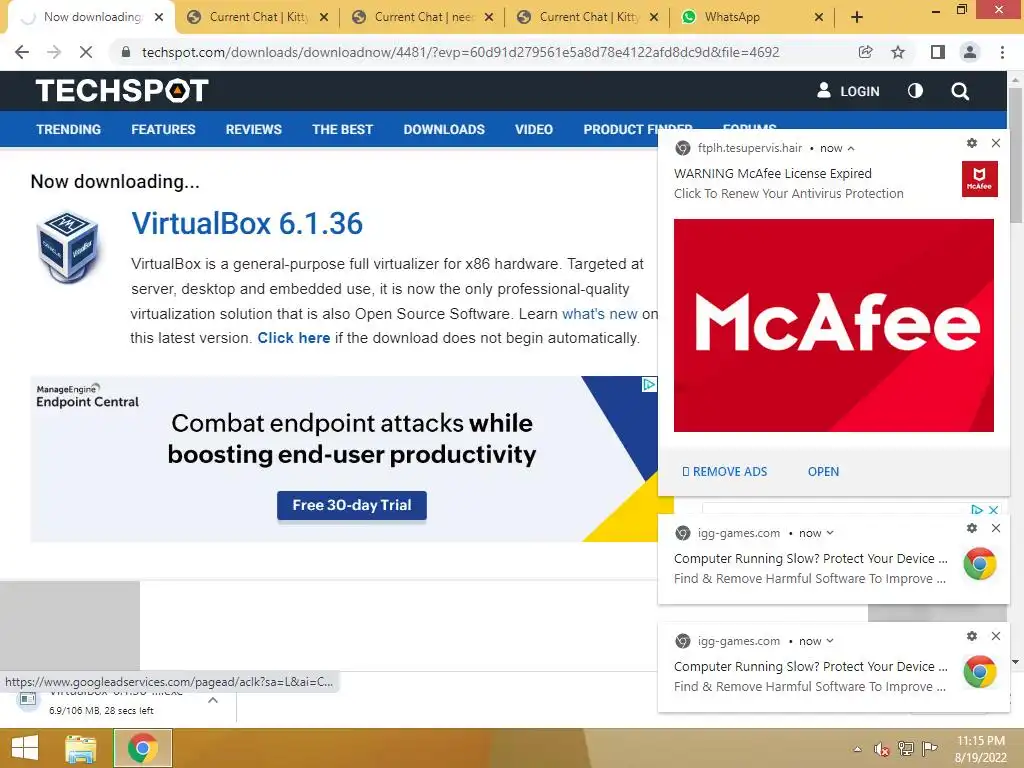Screen dimensions: 1024x768
Task: Open the TRENDING menu
Action: (x=69, y=129)
